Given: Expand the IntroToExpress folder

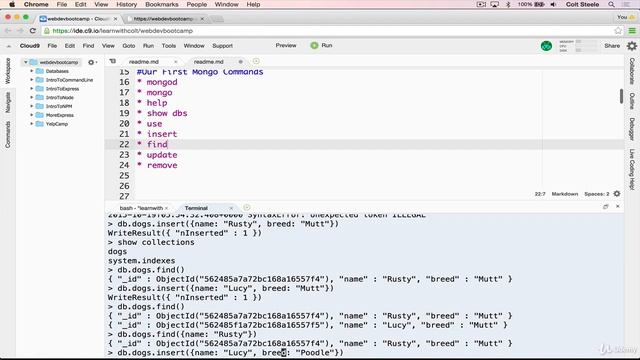Looking at the screenshot, I should 32,89.
